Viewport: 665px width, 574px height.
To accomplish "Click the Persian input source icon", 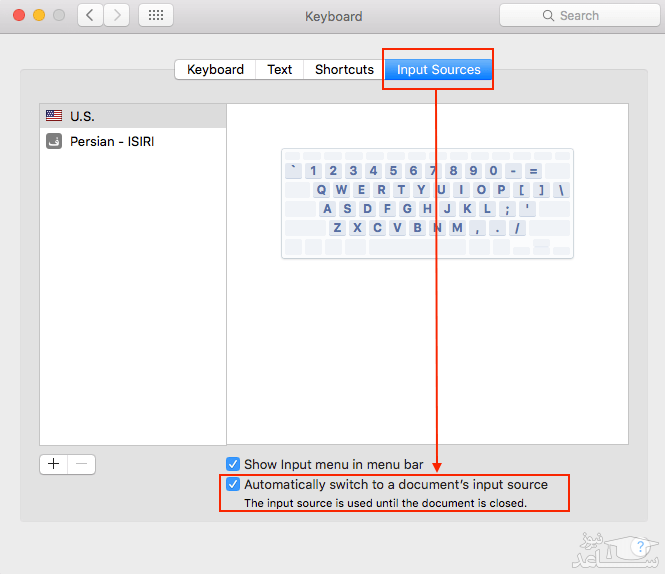I will click(x=54, y=142).
